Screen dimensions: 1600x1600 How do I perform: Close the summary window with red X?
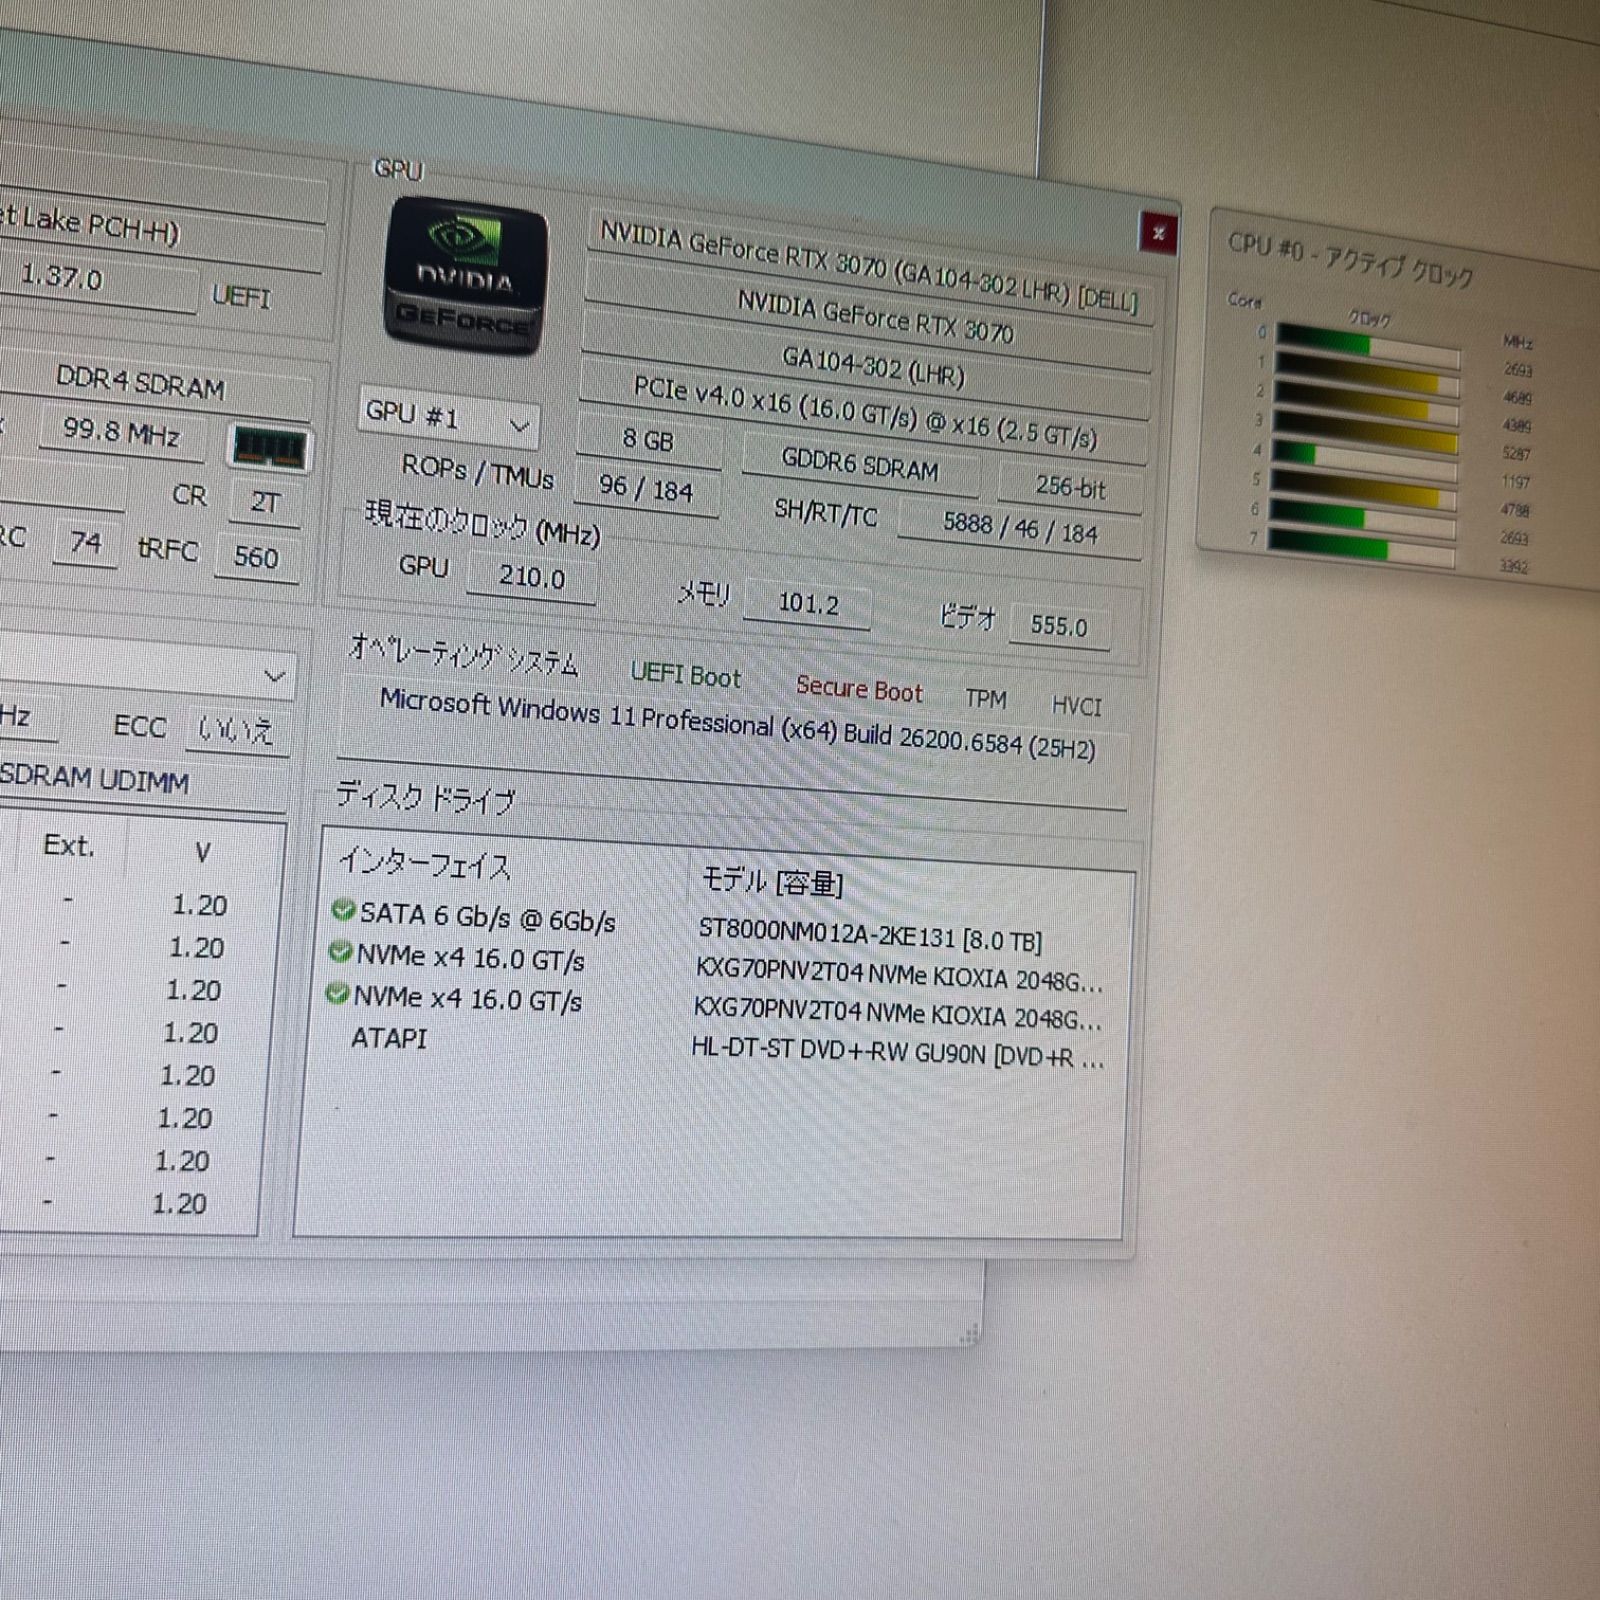(1158, 233)
